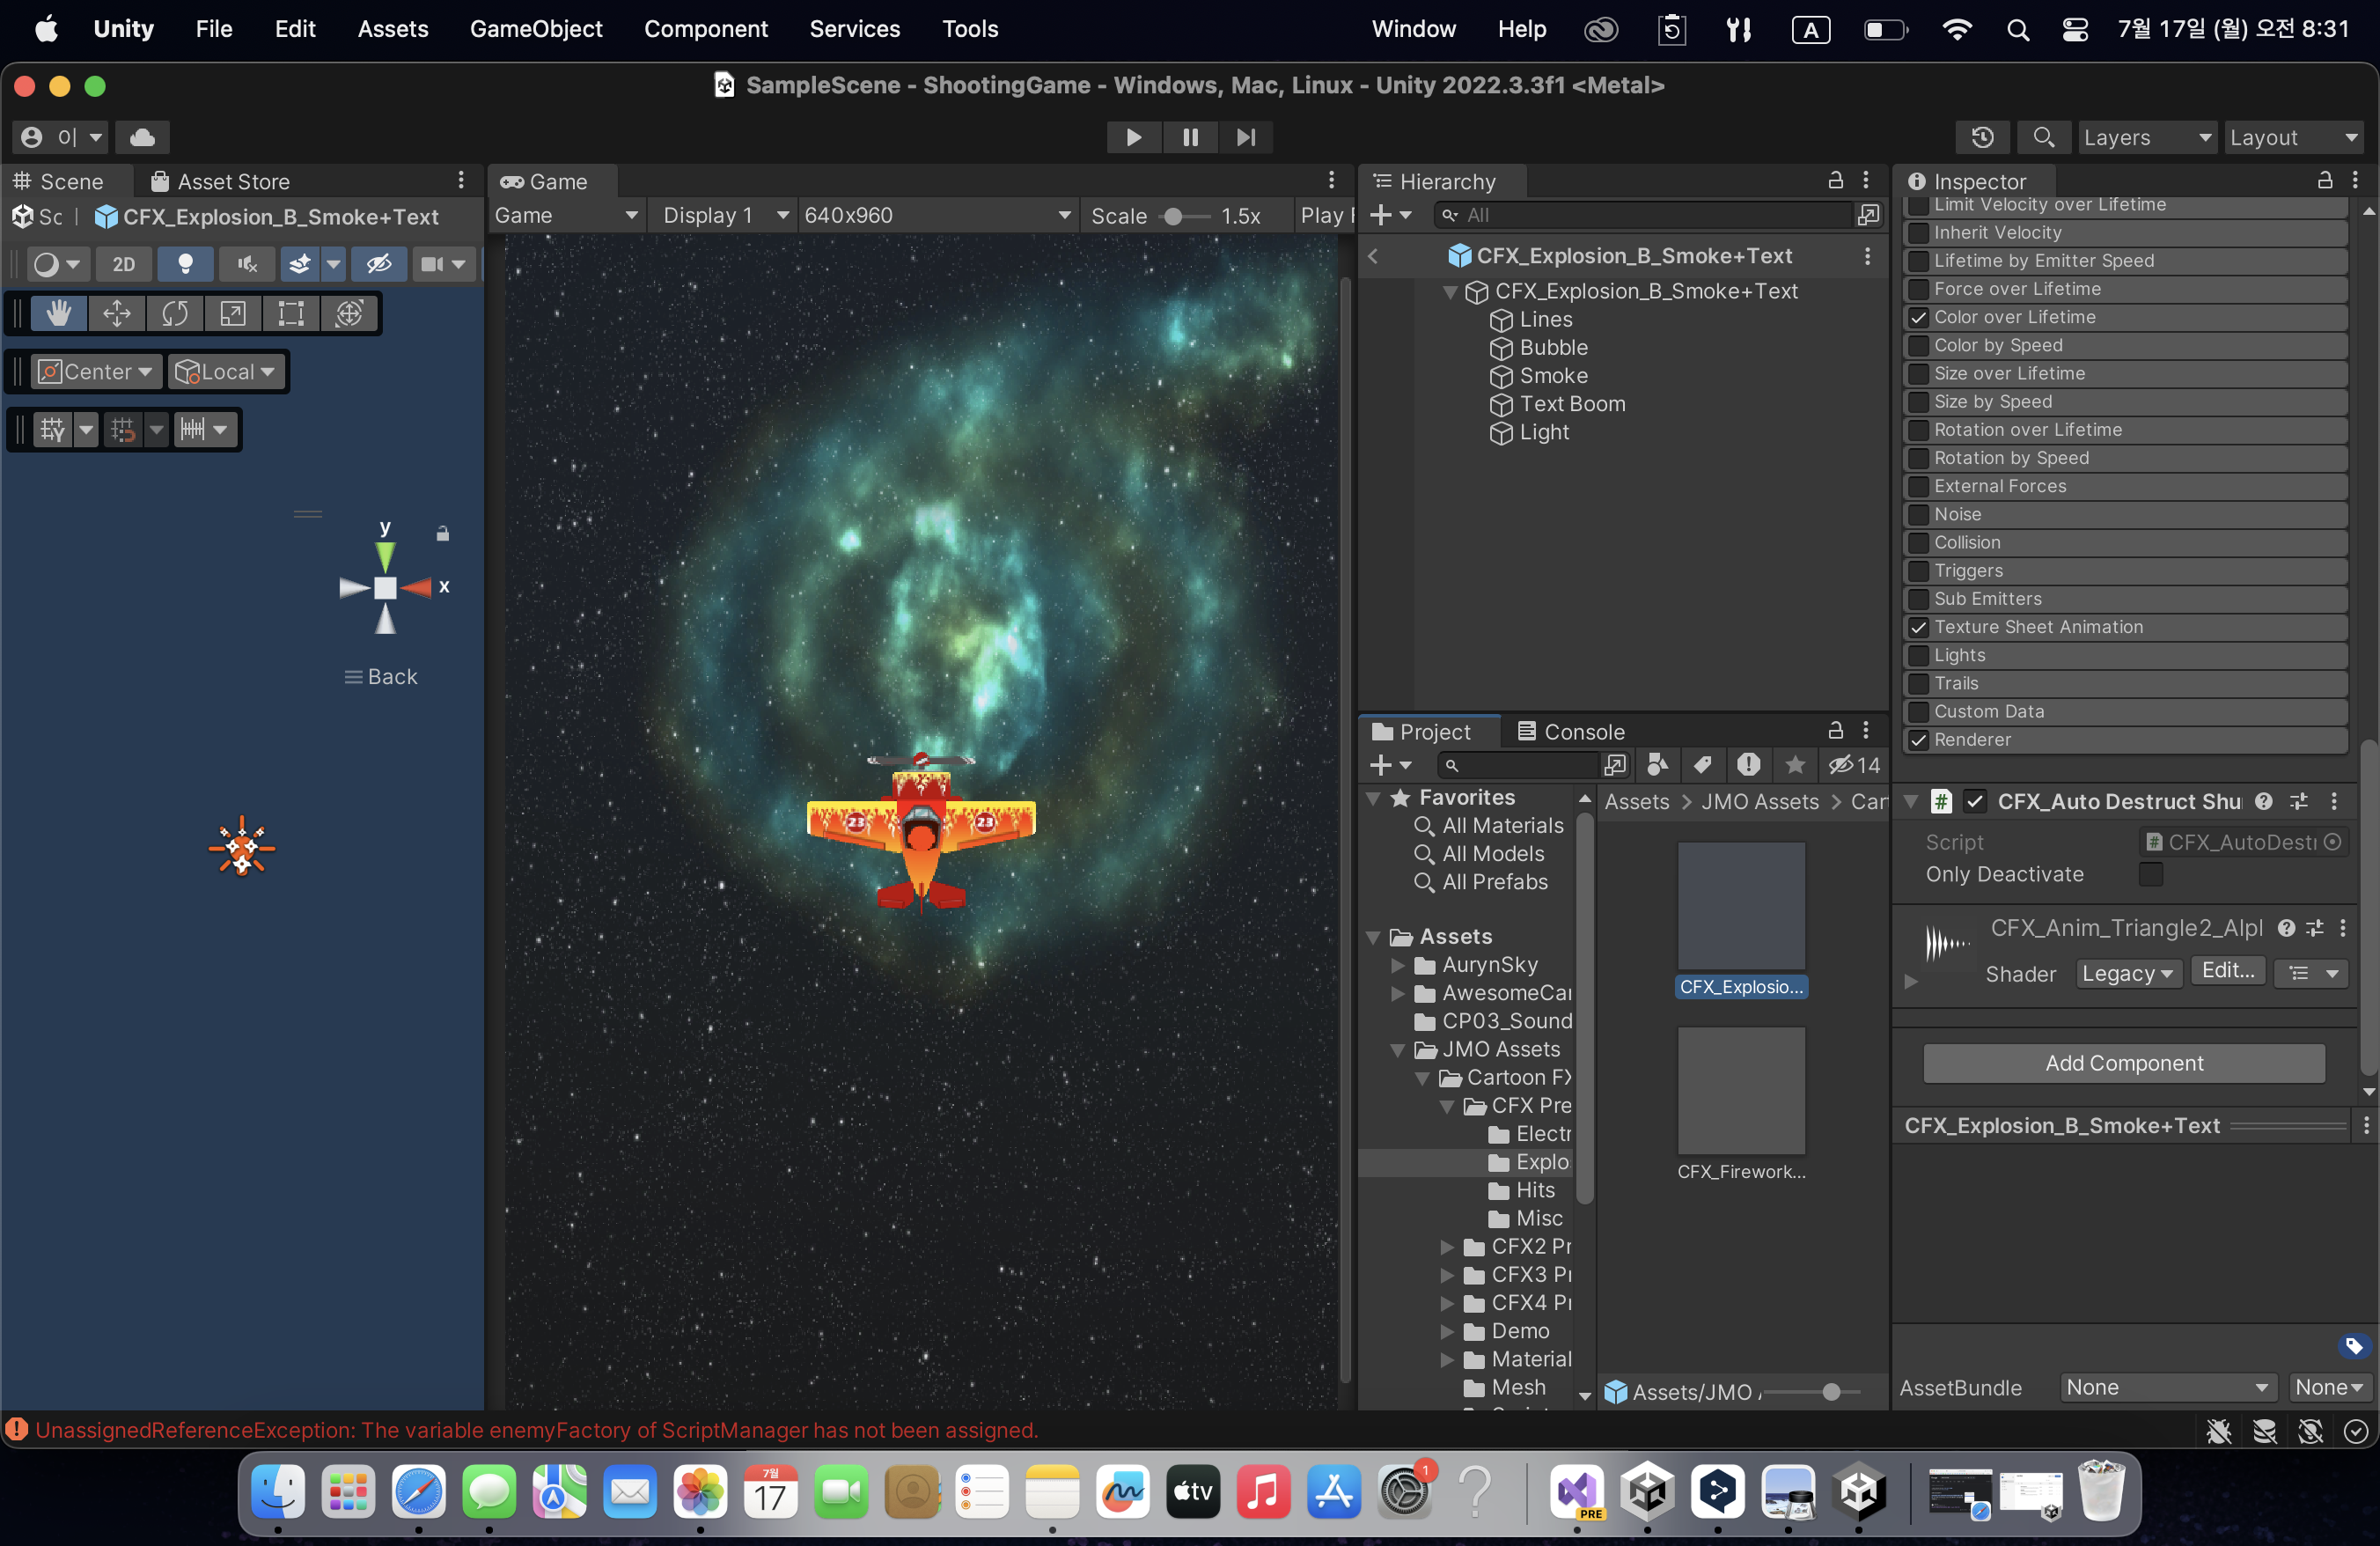Viewport: 2380px width, 1546px height.
Task: Click the Step frame button
Action: 1245,137
